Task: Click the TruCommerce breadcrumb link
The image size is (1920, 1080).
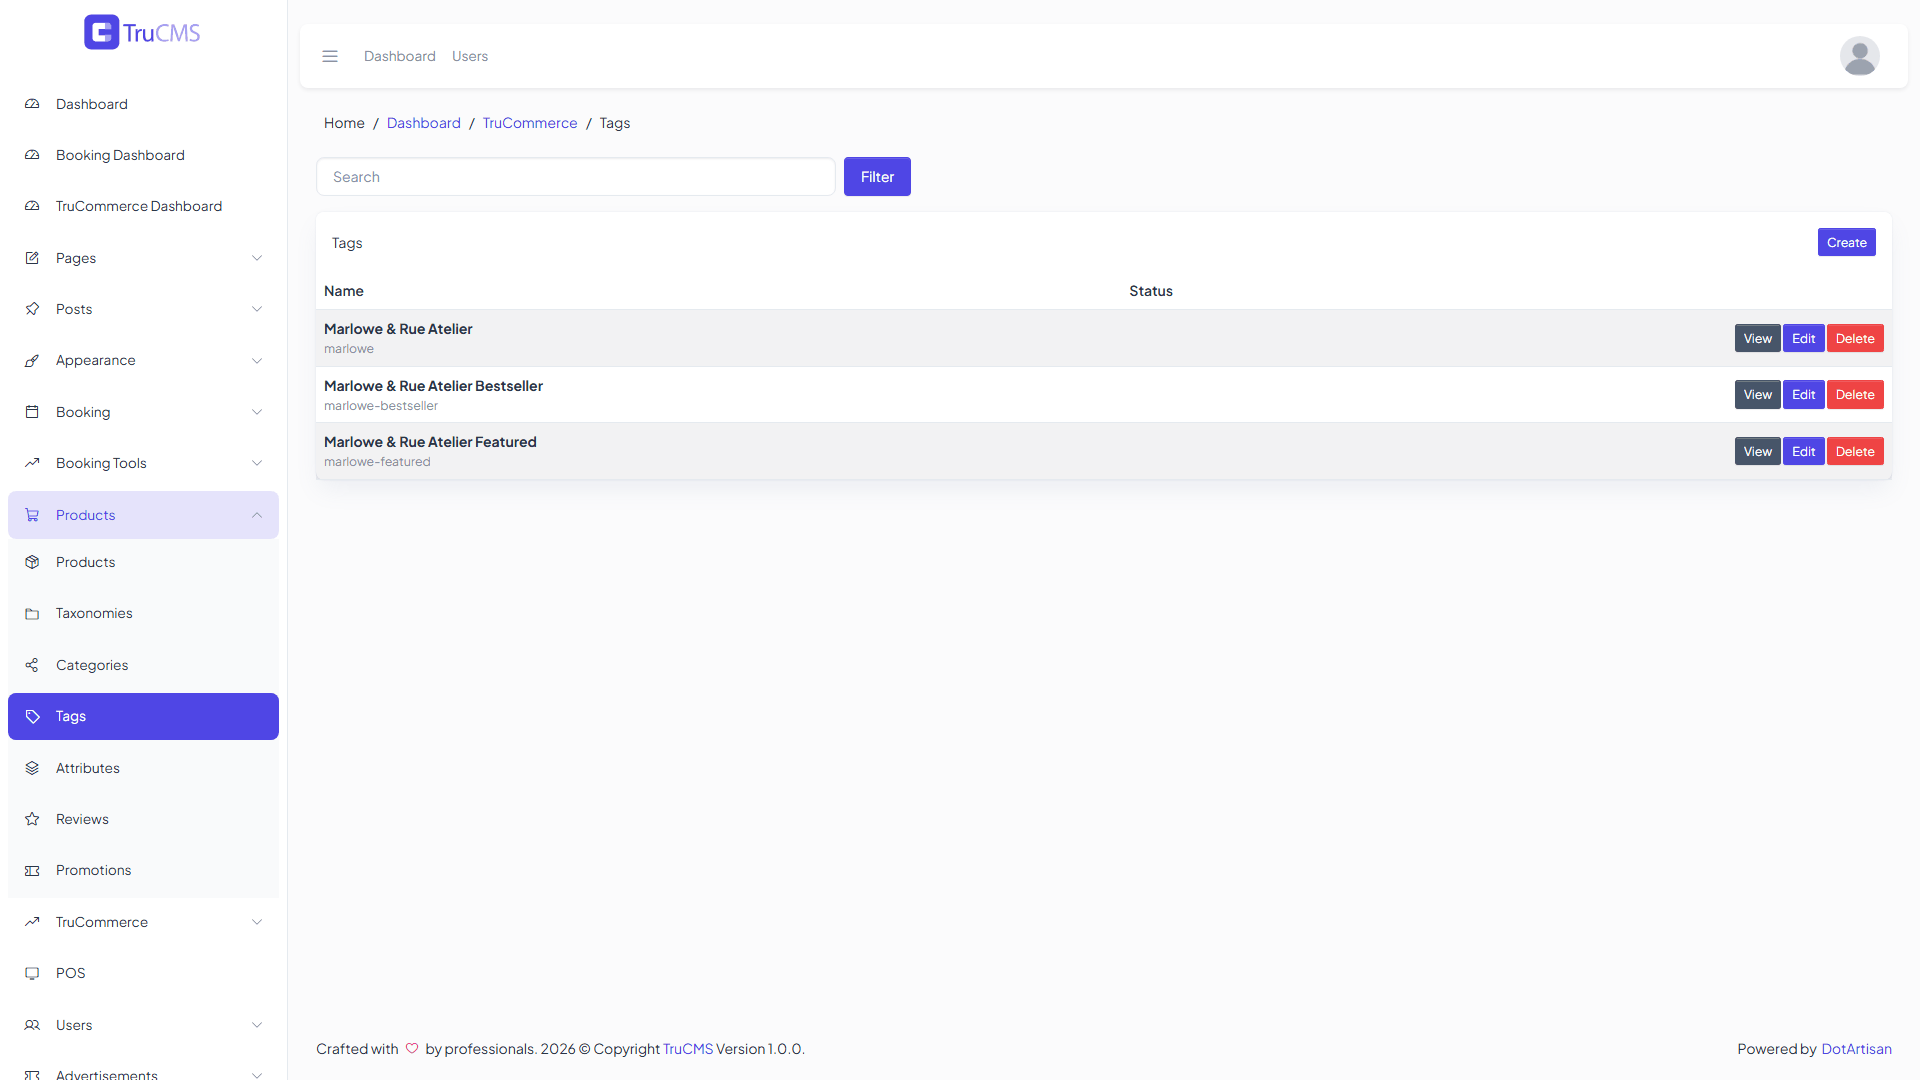Action: [530, 123]
